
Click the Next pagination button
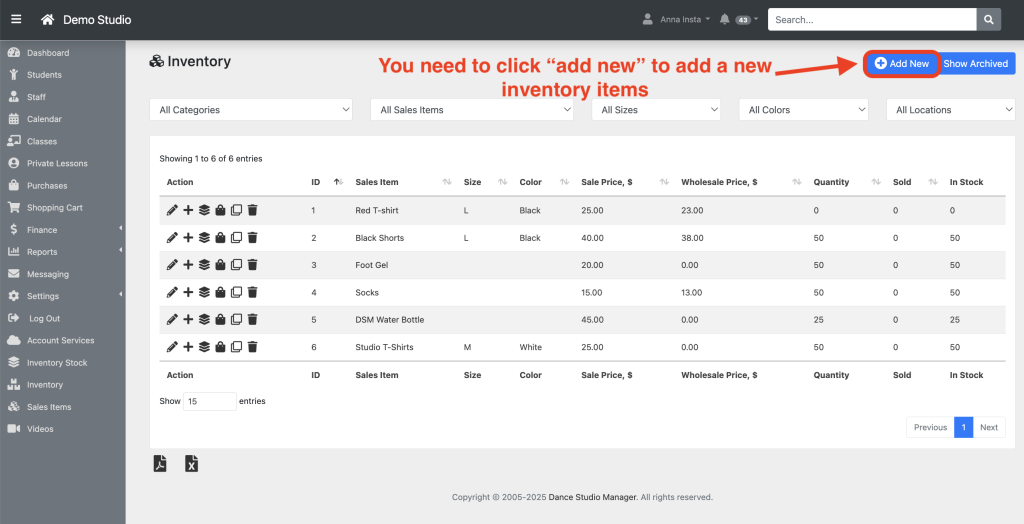tap(989, 427)
